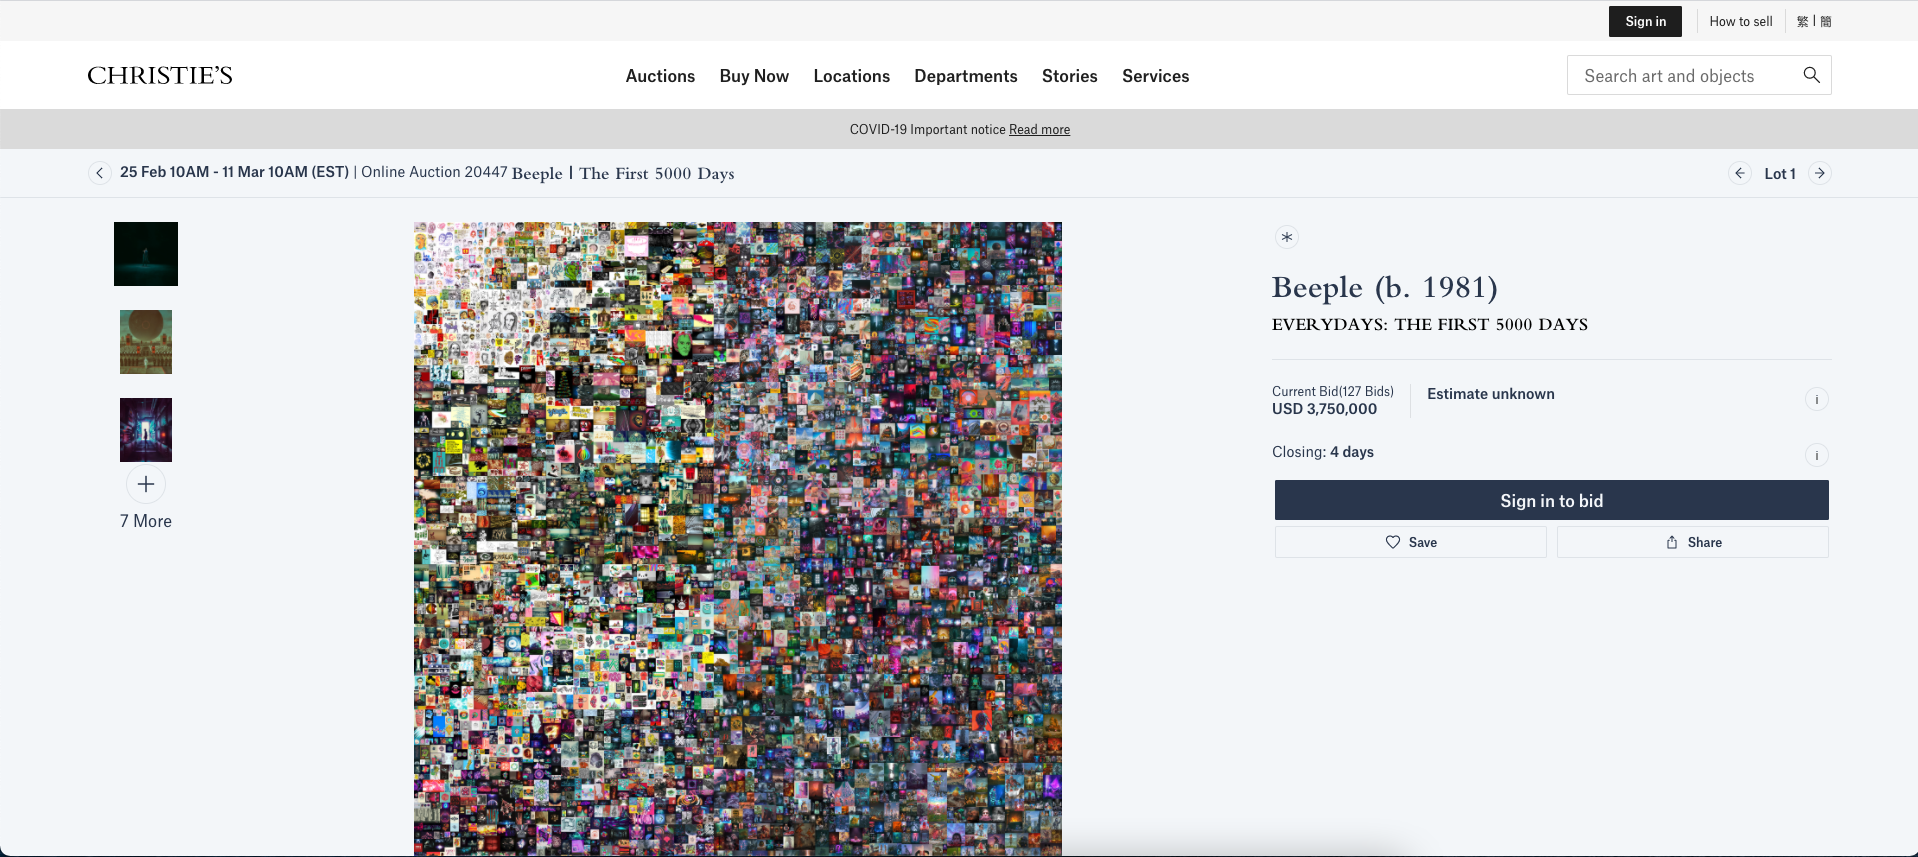Click the search magnifier icon

tap(1811, 75)
